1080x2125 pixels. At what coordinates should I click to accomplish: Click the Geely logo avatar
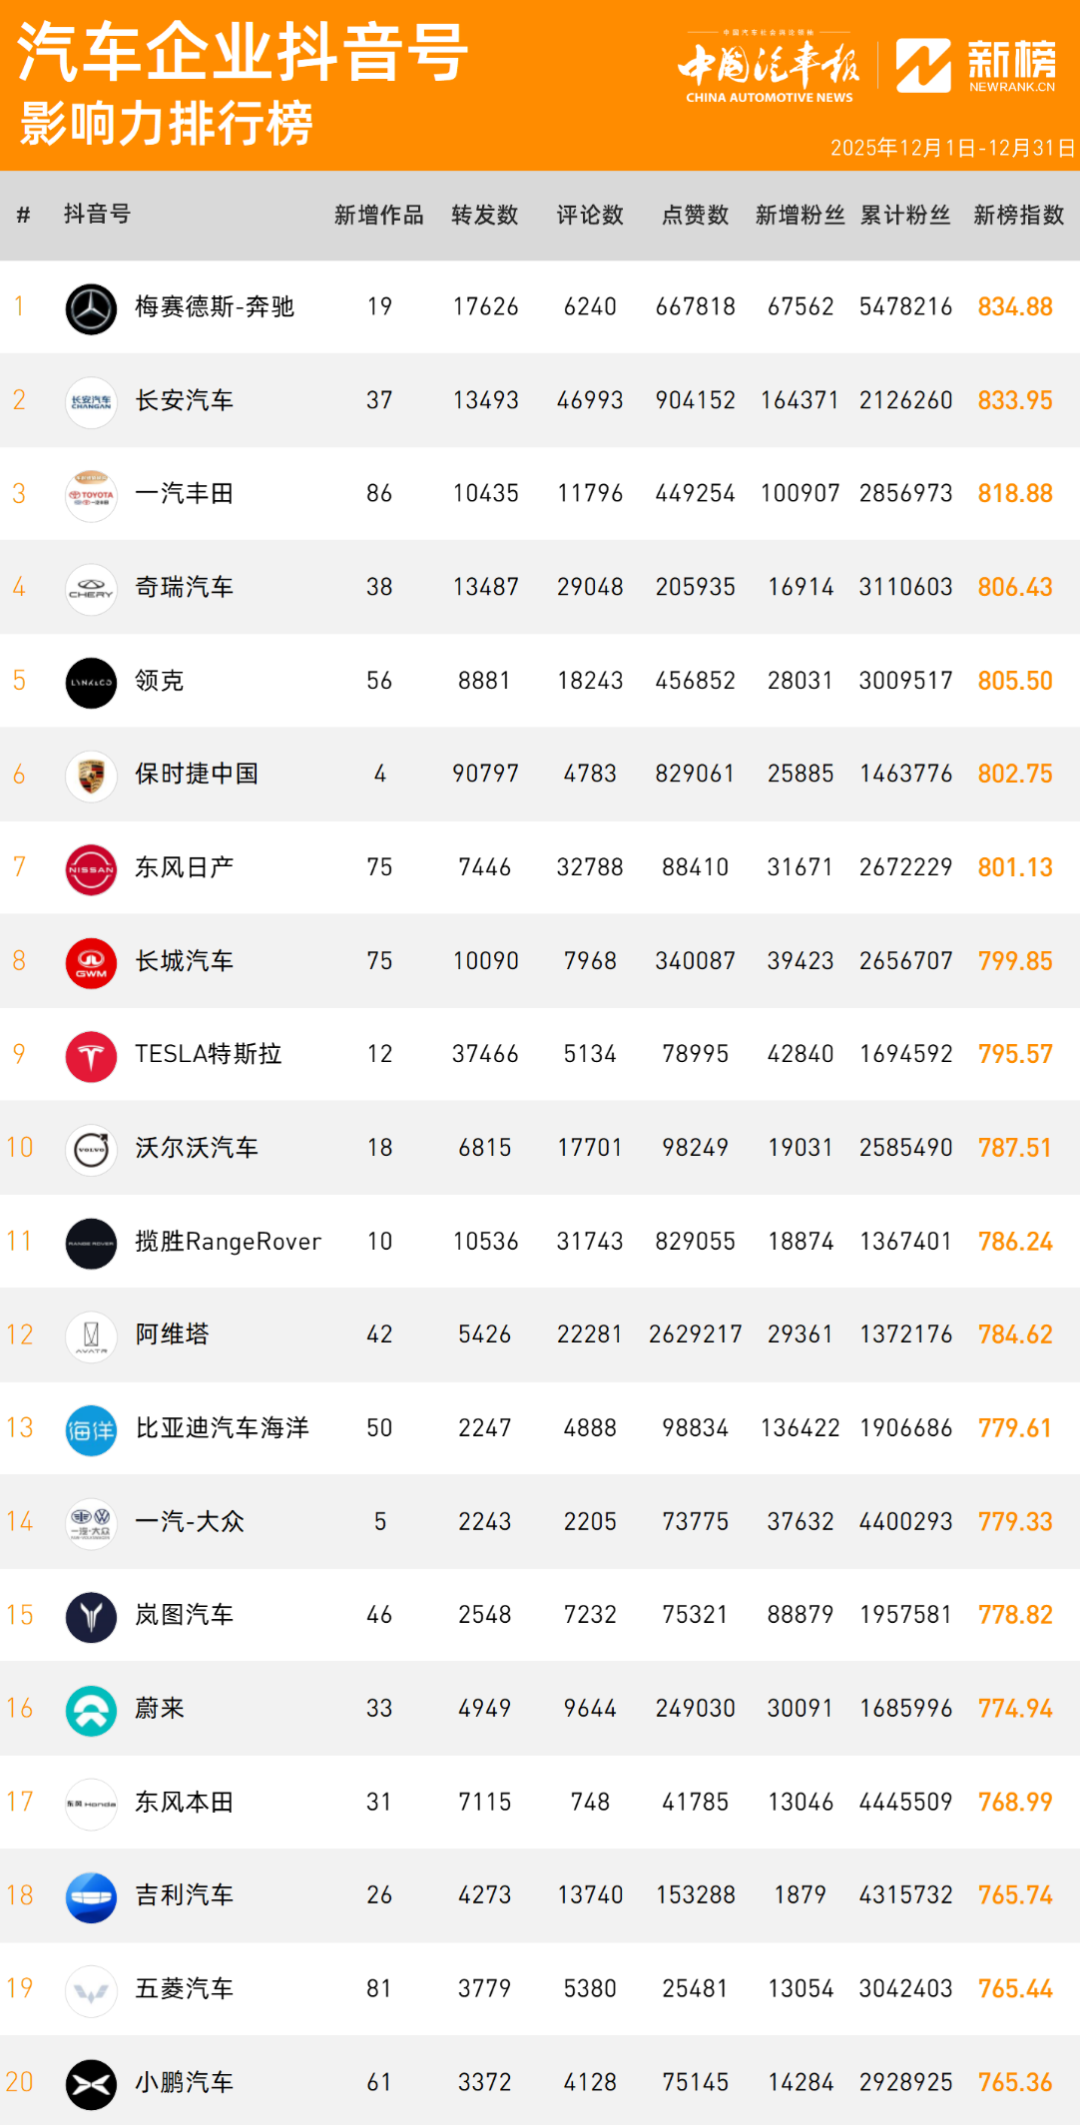91,1897
